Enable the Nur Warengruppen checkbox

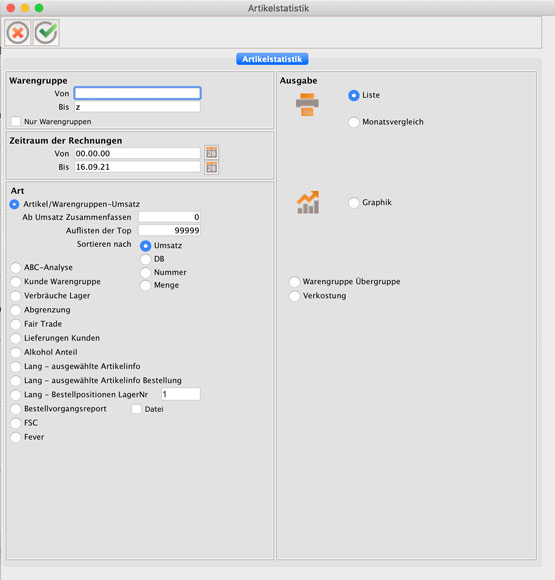pyautogui.click(x=16, y=121)
